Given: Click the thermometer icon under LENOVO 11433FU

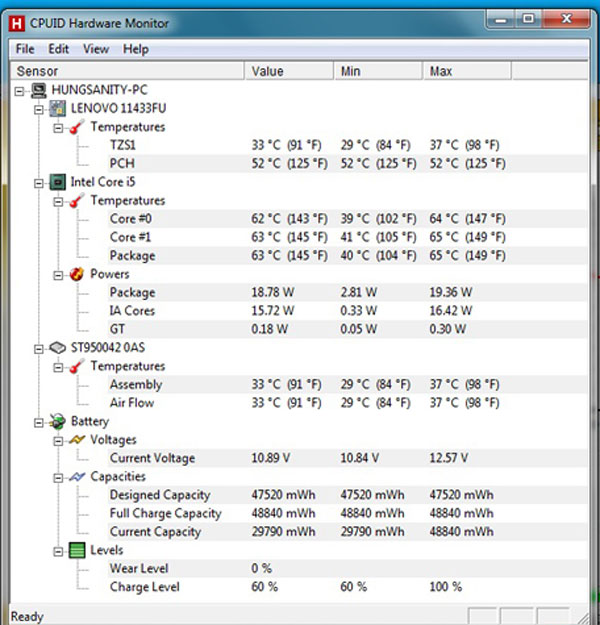Looking at the screenshot, I should 77,127.
